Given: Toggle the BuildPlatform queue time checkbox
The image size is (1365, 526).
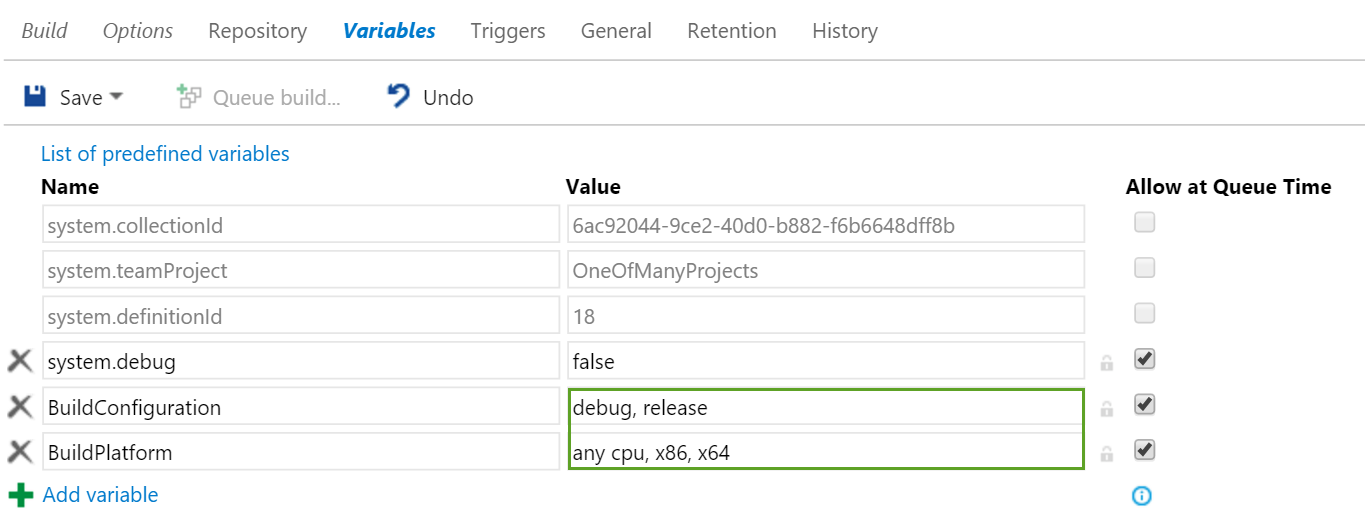Looking at the screenshot, I should coord(1145,450).
